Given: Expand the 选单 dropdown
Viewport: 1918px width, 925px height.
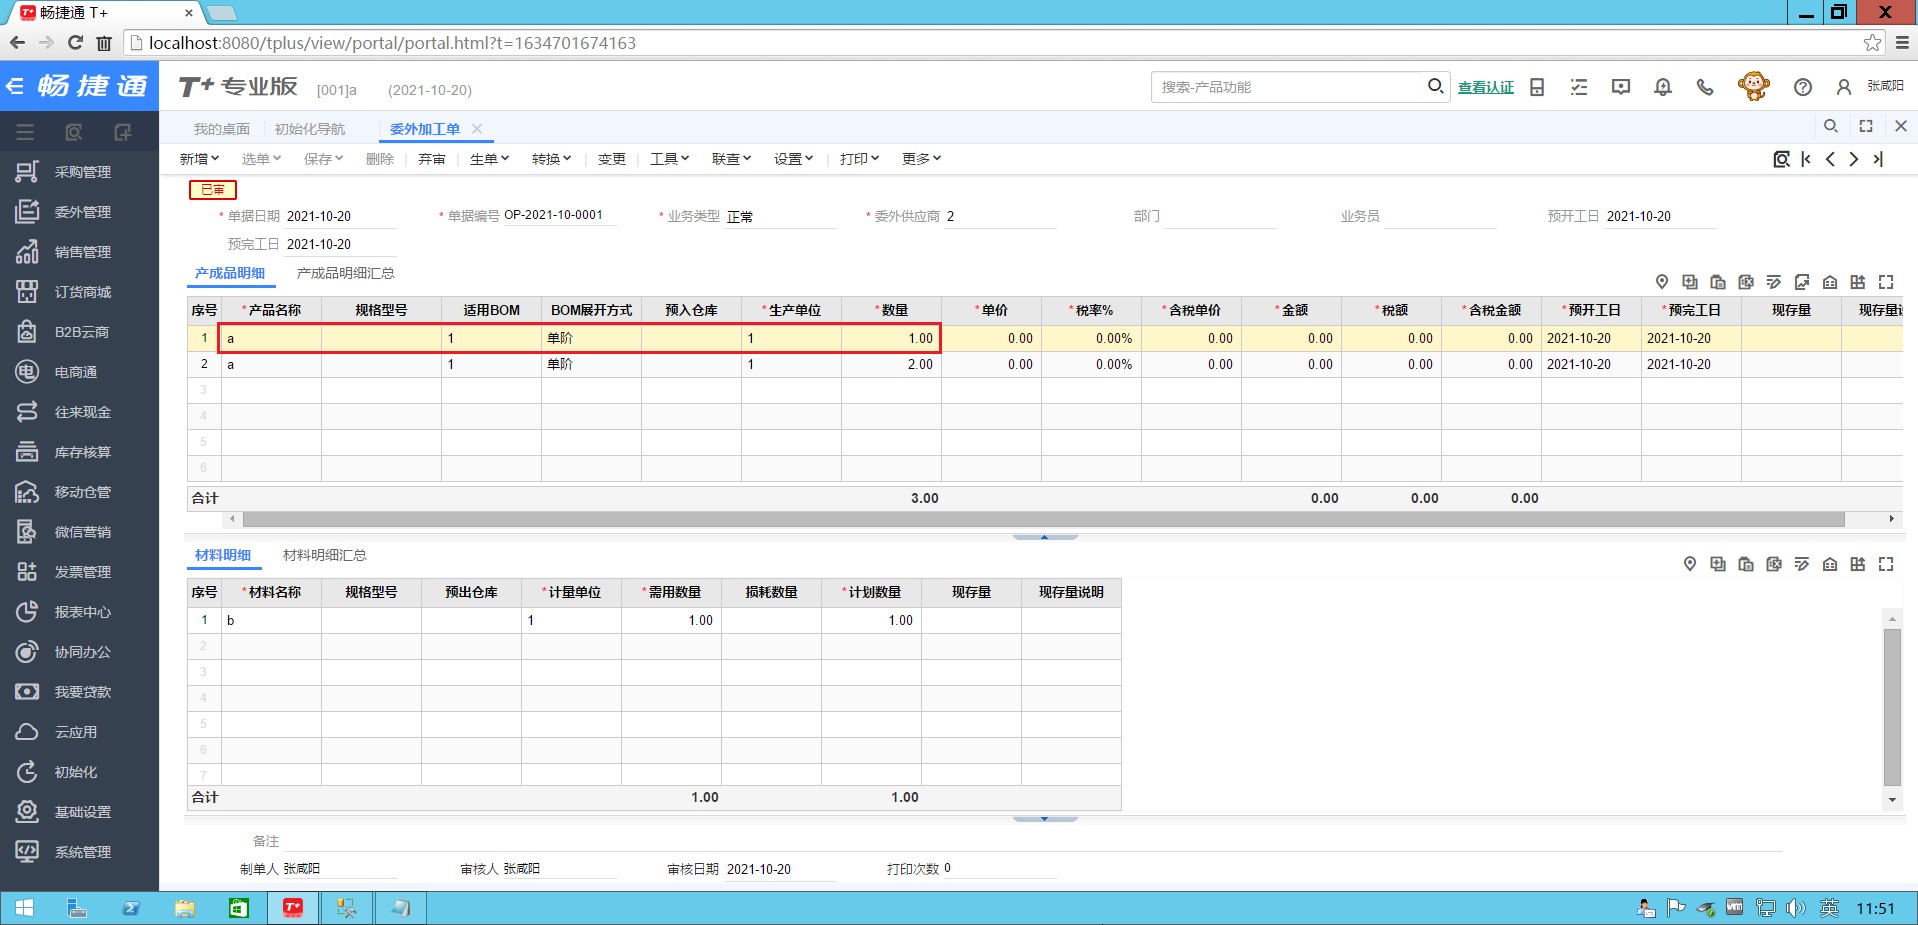Looking at the screenshot, I should (261, 159).
